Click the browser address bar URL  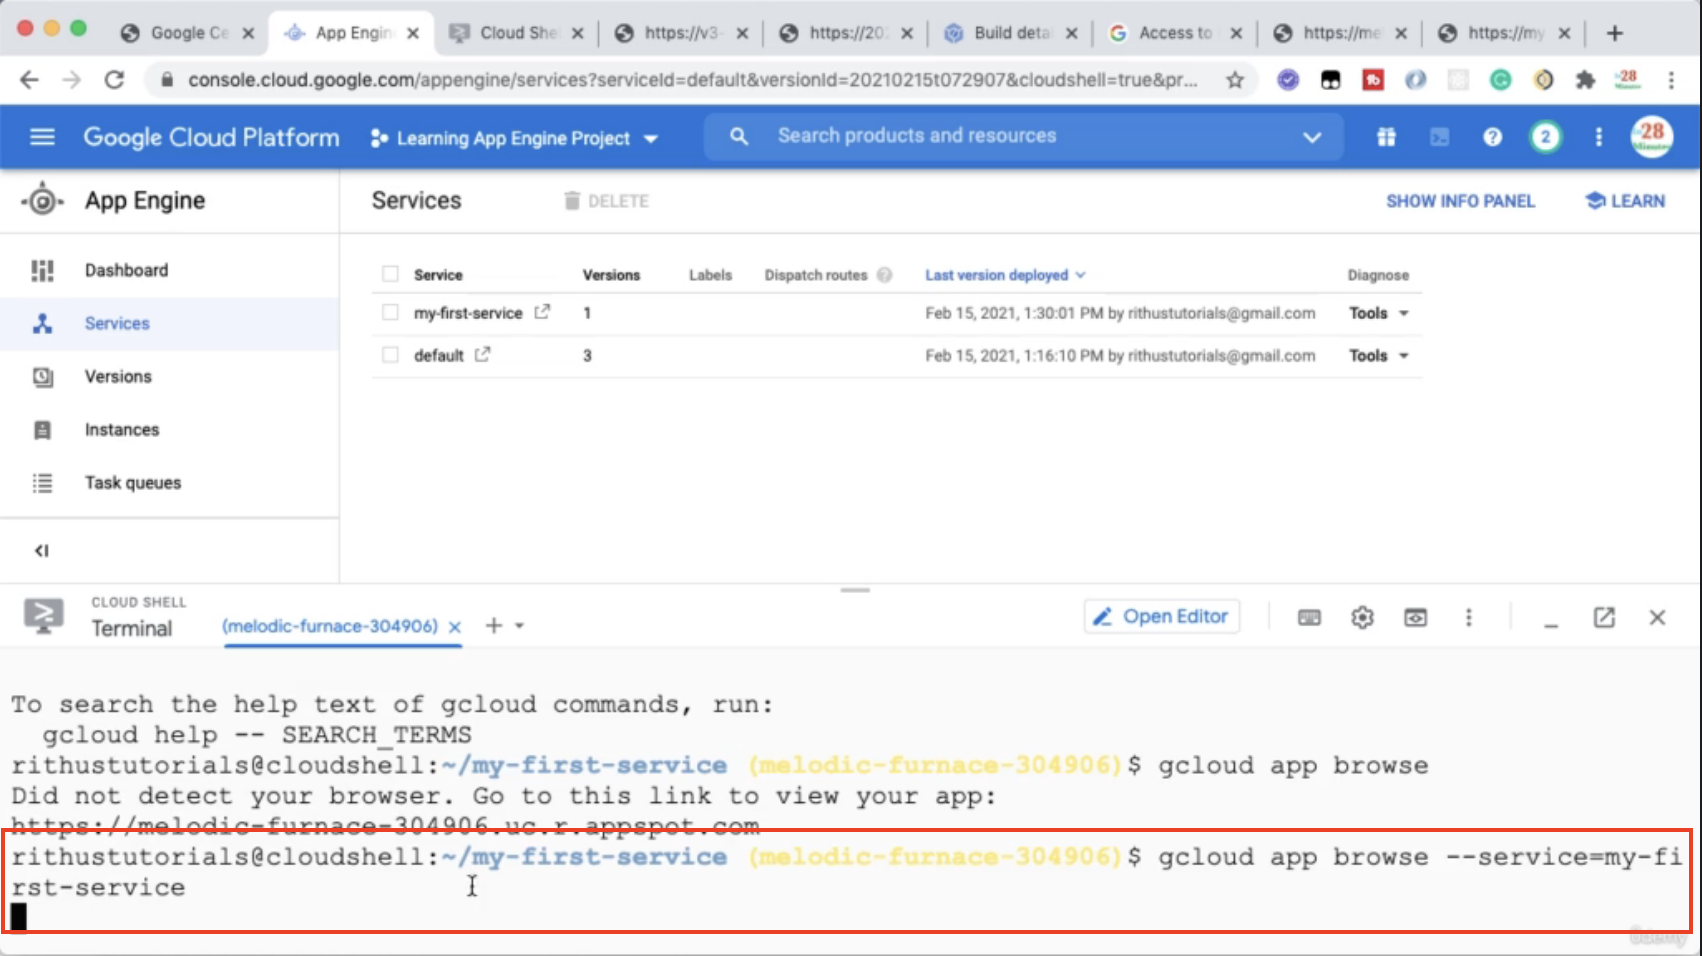692,80
